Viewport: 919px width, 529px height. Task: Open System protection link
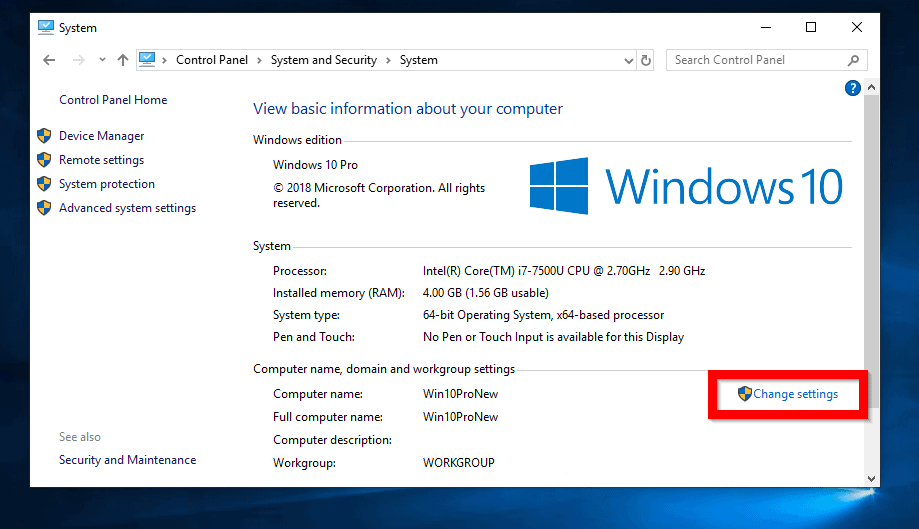[x=107, y=183]
